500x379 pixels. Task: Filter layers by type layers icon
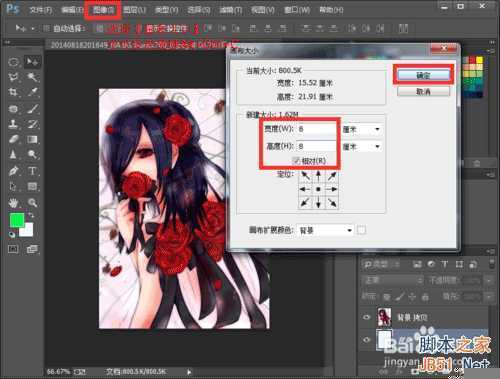click(x=445, y=264)
